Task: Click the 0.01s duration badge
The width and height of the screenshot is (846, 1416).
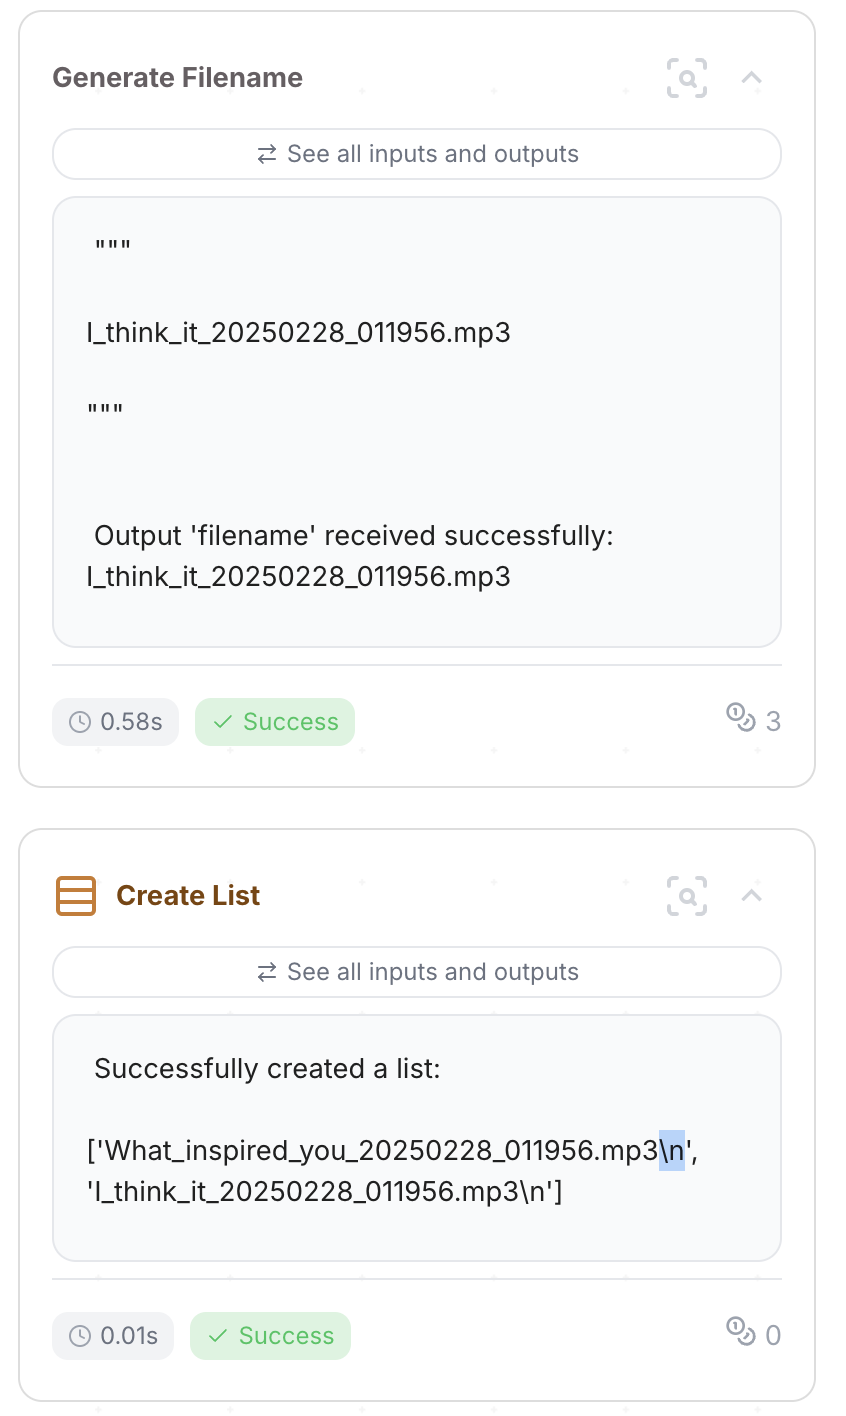Action: point(113,1336)
